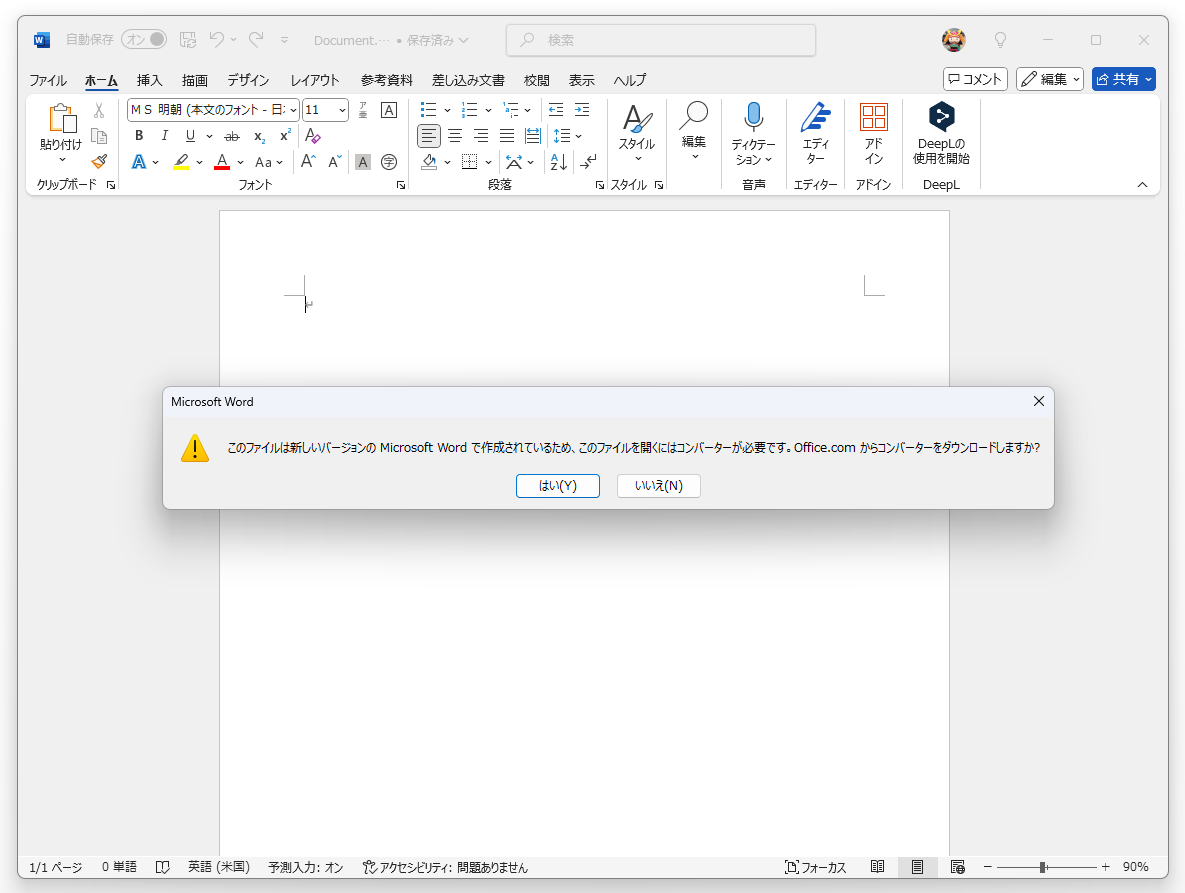
Task: Click いいえ(N) in the dialog
Action: coord(658,486)
